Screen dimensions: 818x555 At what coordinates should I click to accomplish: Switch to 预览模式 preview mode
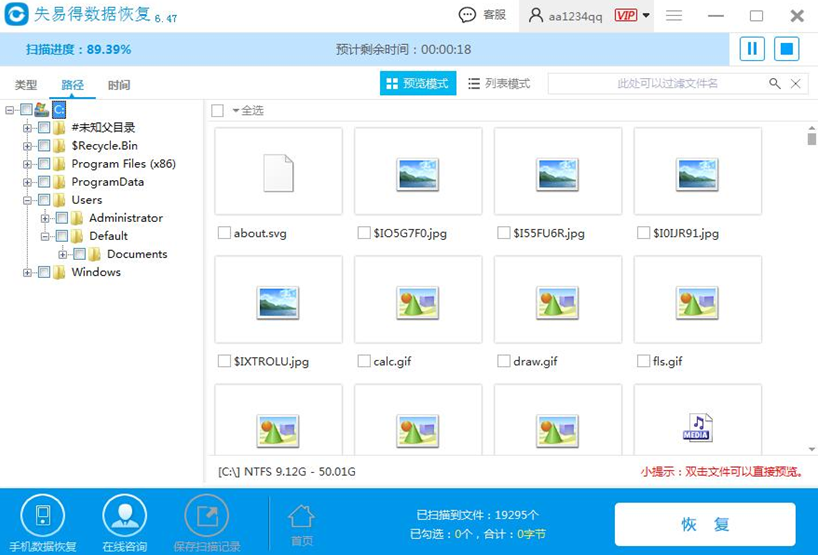pyautogui.click(x=418, y=83)
